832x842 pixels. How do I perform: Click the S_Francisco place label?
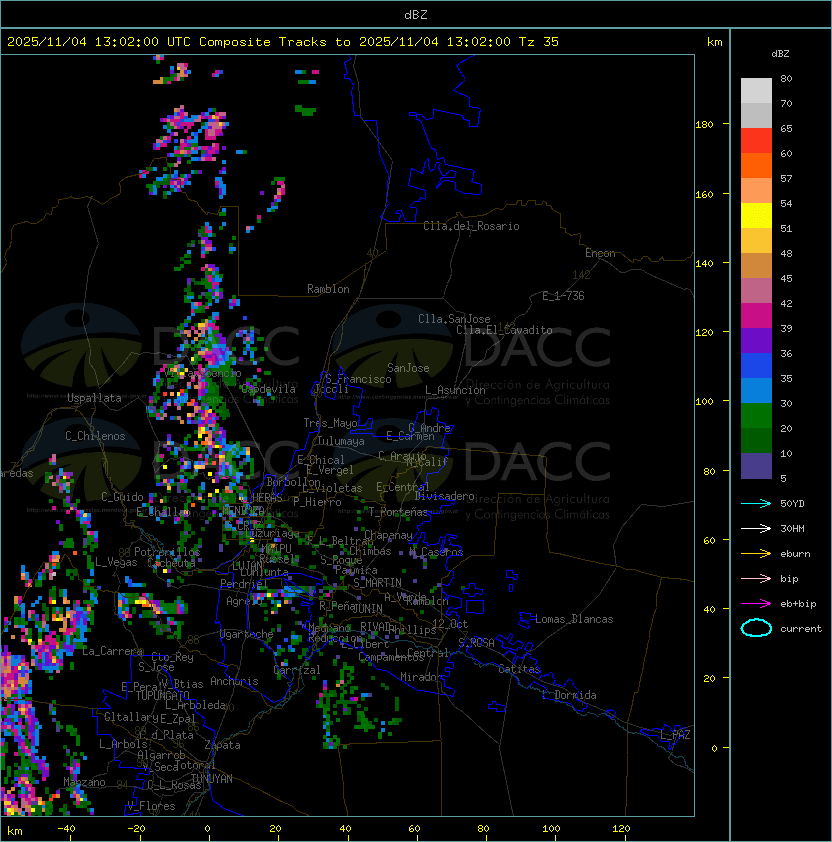tap(358, 379)
